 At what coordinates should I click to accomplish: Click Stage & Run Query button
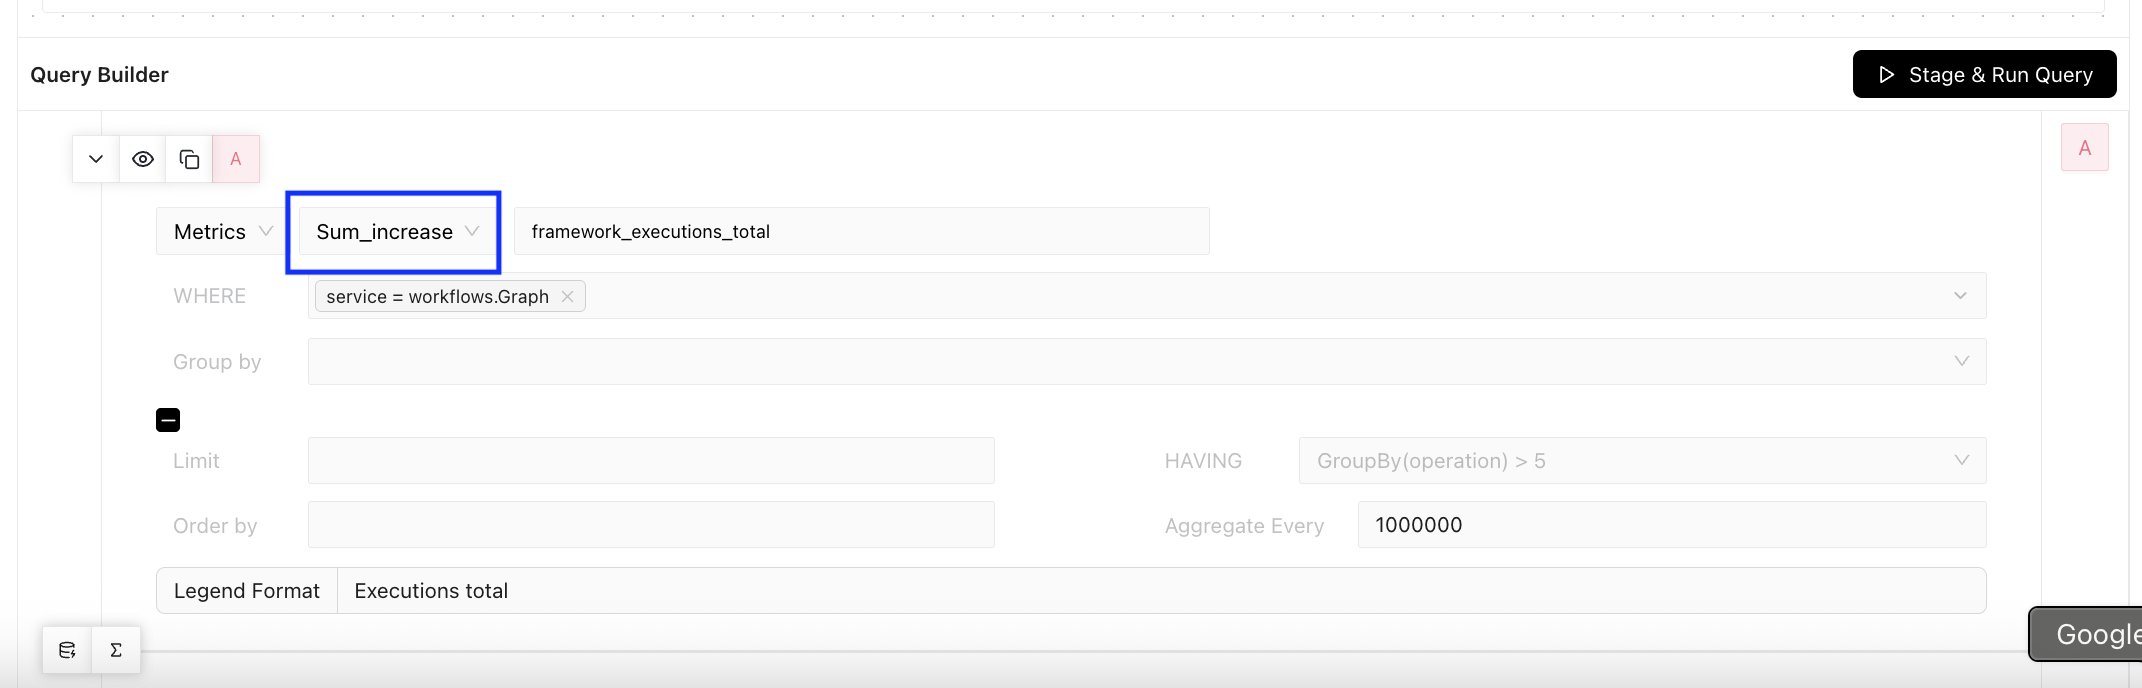(1984, 74)
